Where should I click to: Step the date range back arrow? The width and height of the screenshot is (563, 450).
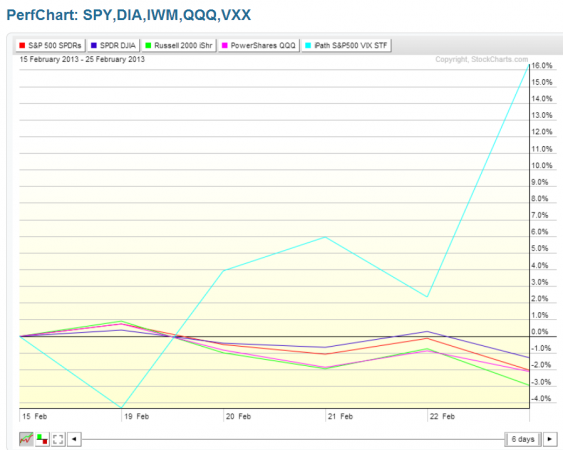pyautogui.click(x=74, y=439)
